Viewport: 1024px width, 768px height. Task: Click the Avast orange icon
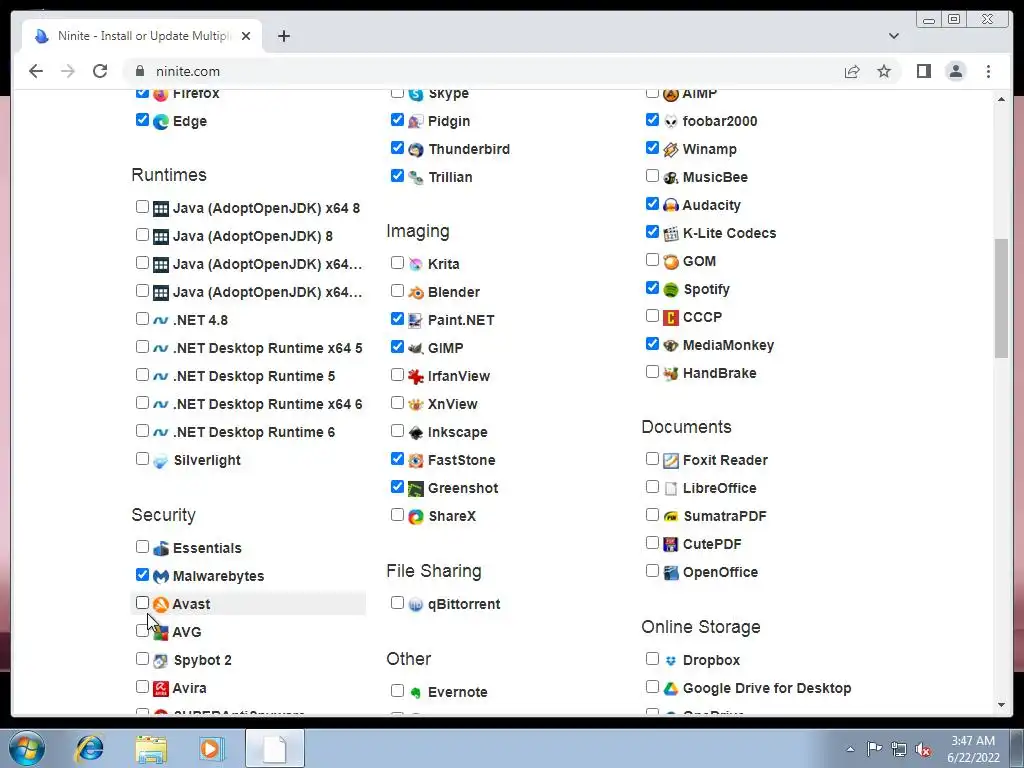coord(161,605)
